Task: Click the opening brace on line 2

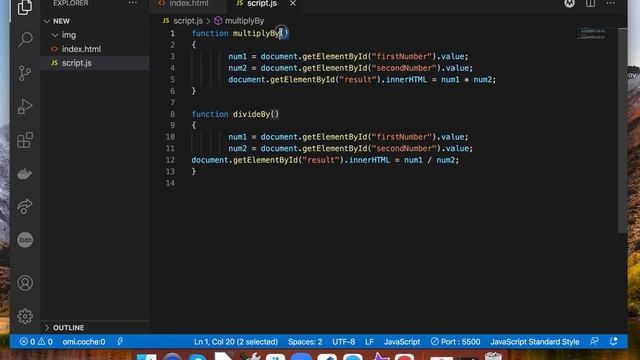Action: 193,44
